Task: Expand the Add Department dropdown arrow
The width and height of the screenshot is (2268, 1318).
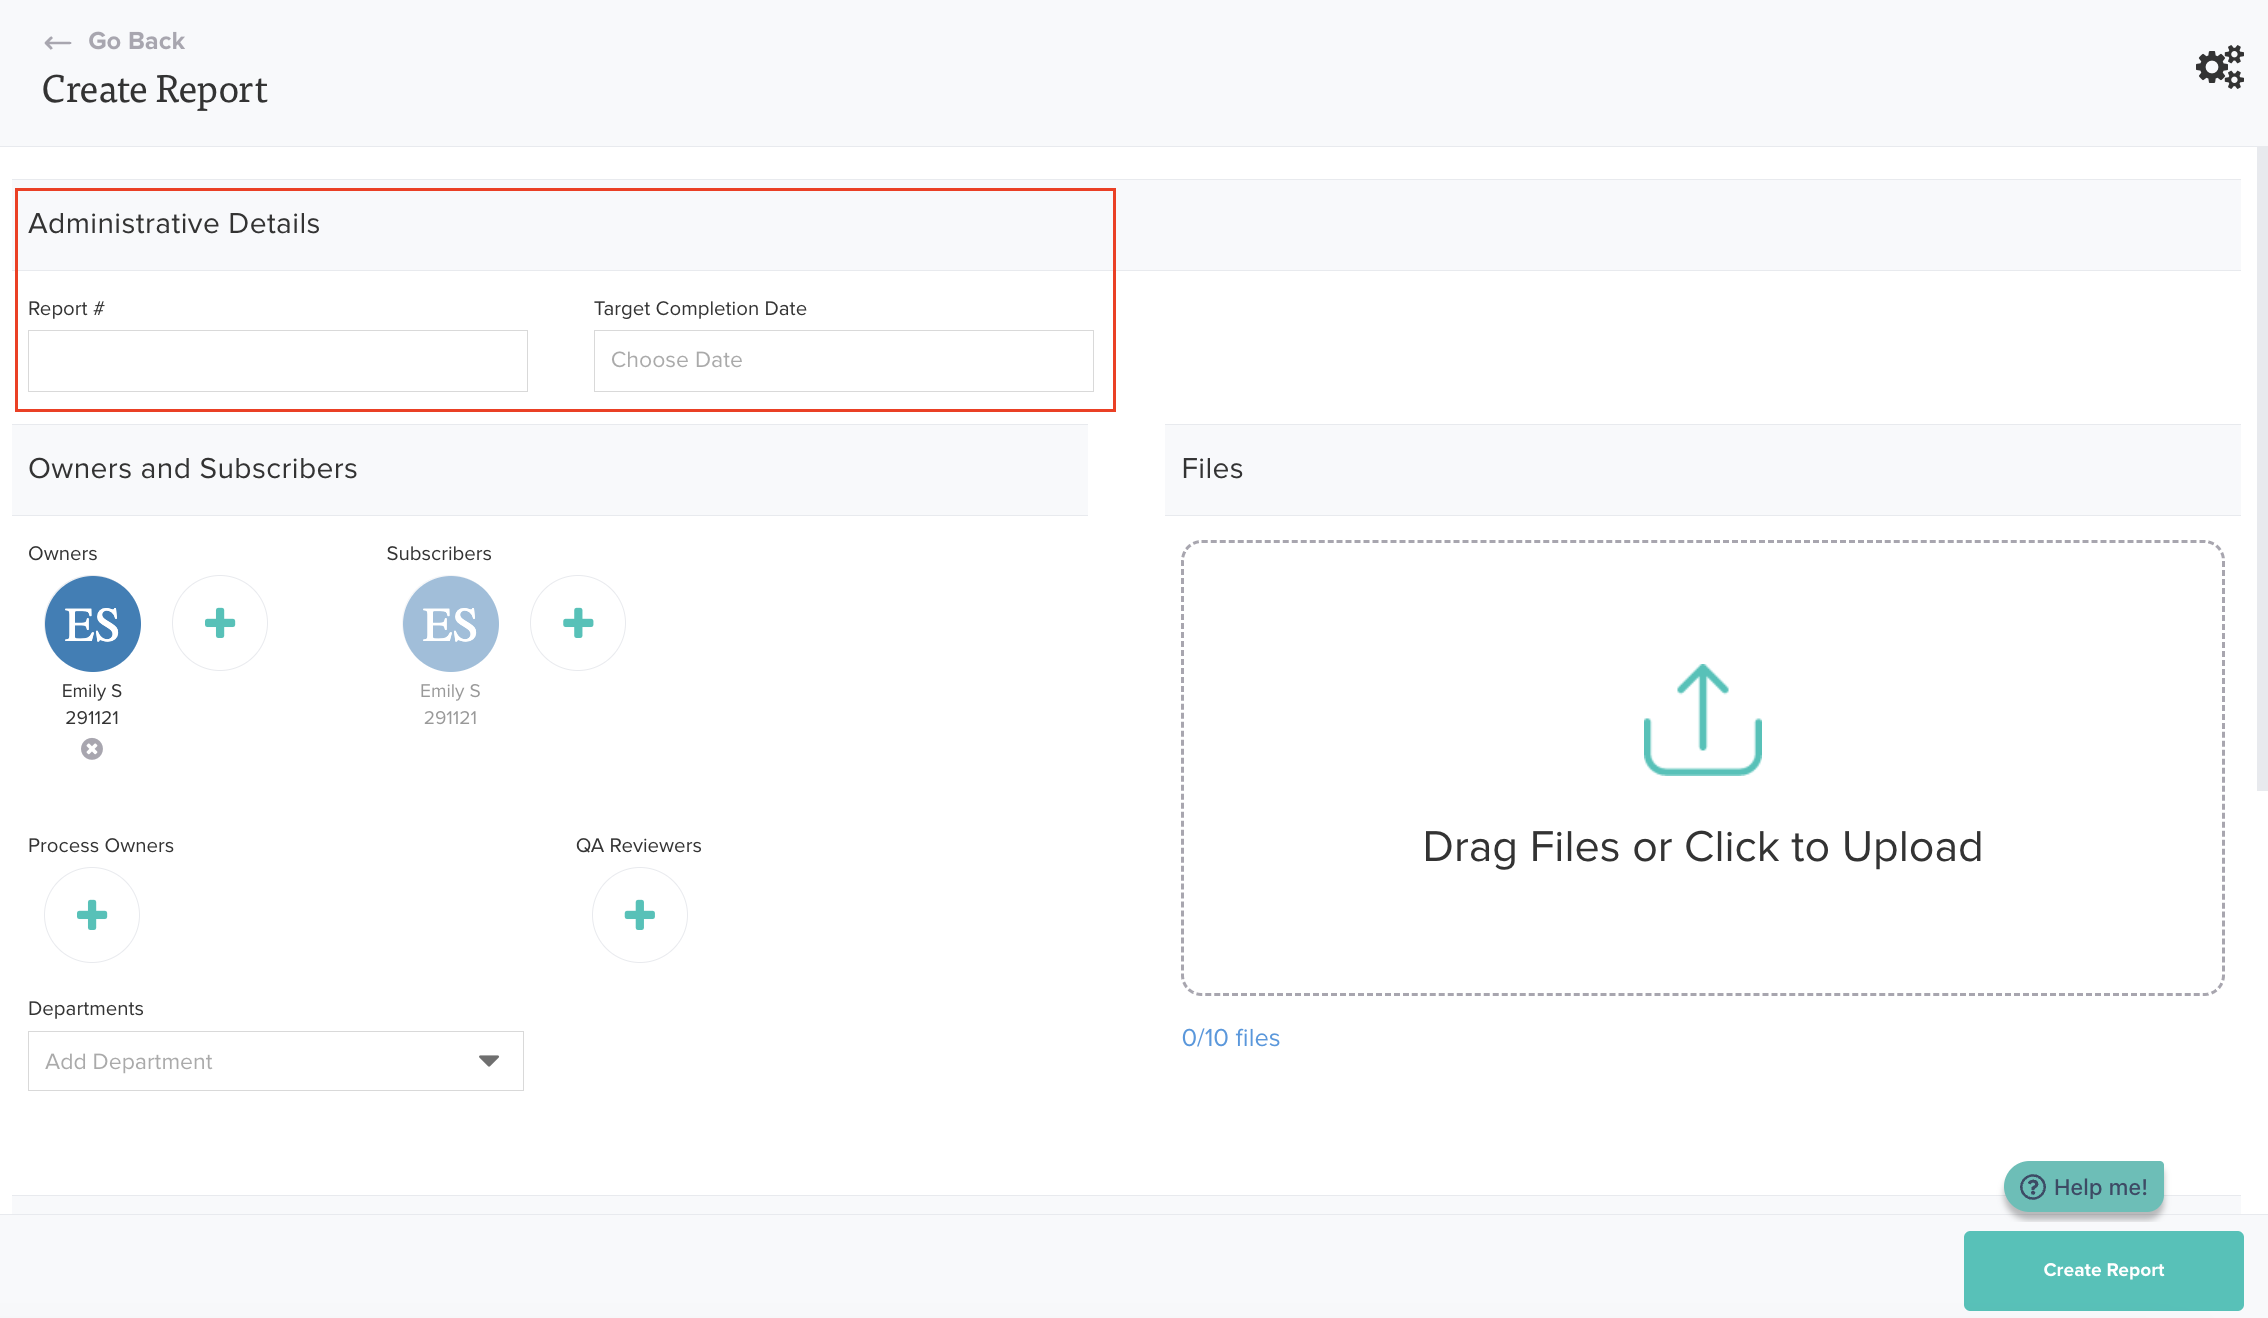Action: 489,1061
